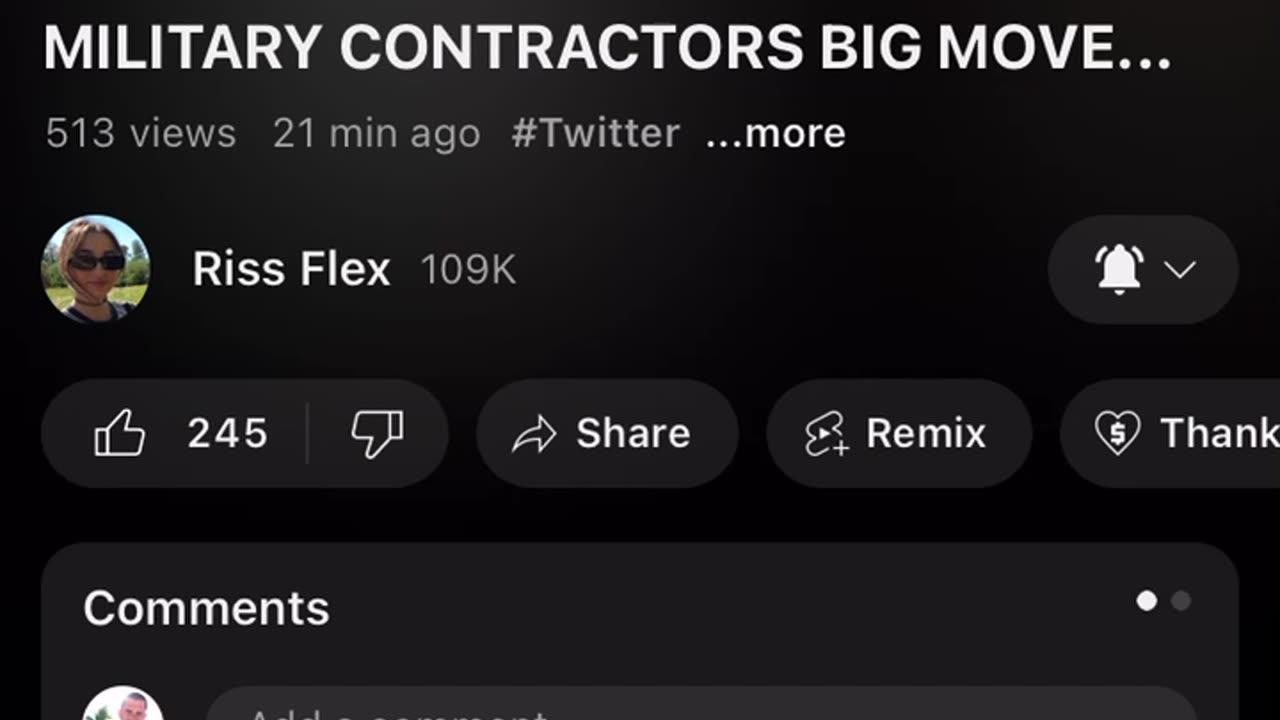Focus the Add a comment field
1280x720 pixels.
tap(700, 708)
